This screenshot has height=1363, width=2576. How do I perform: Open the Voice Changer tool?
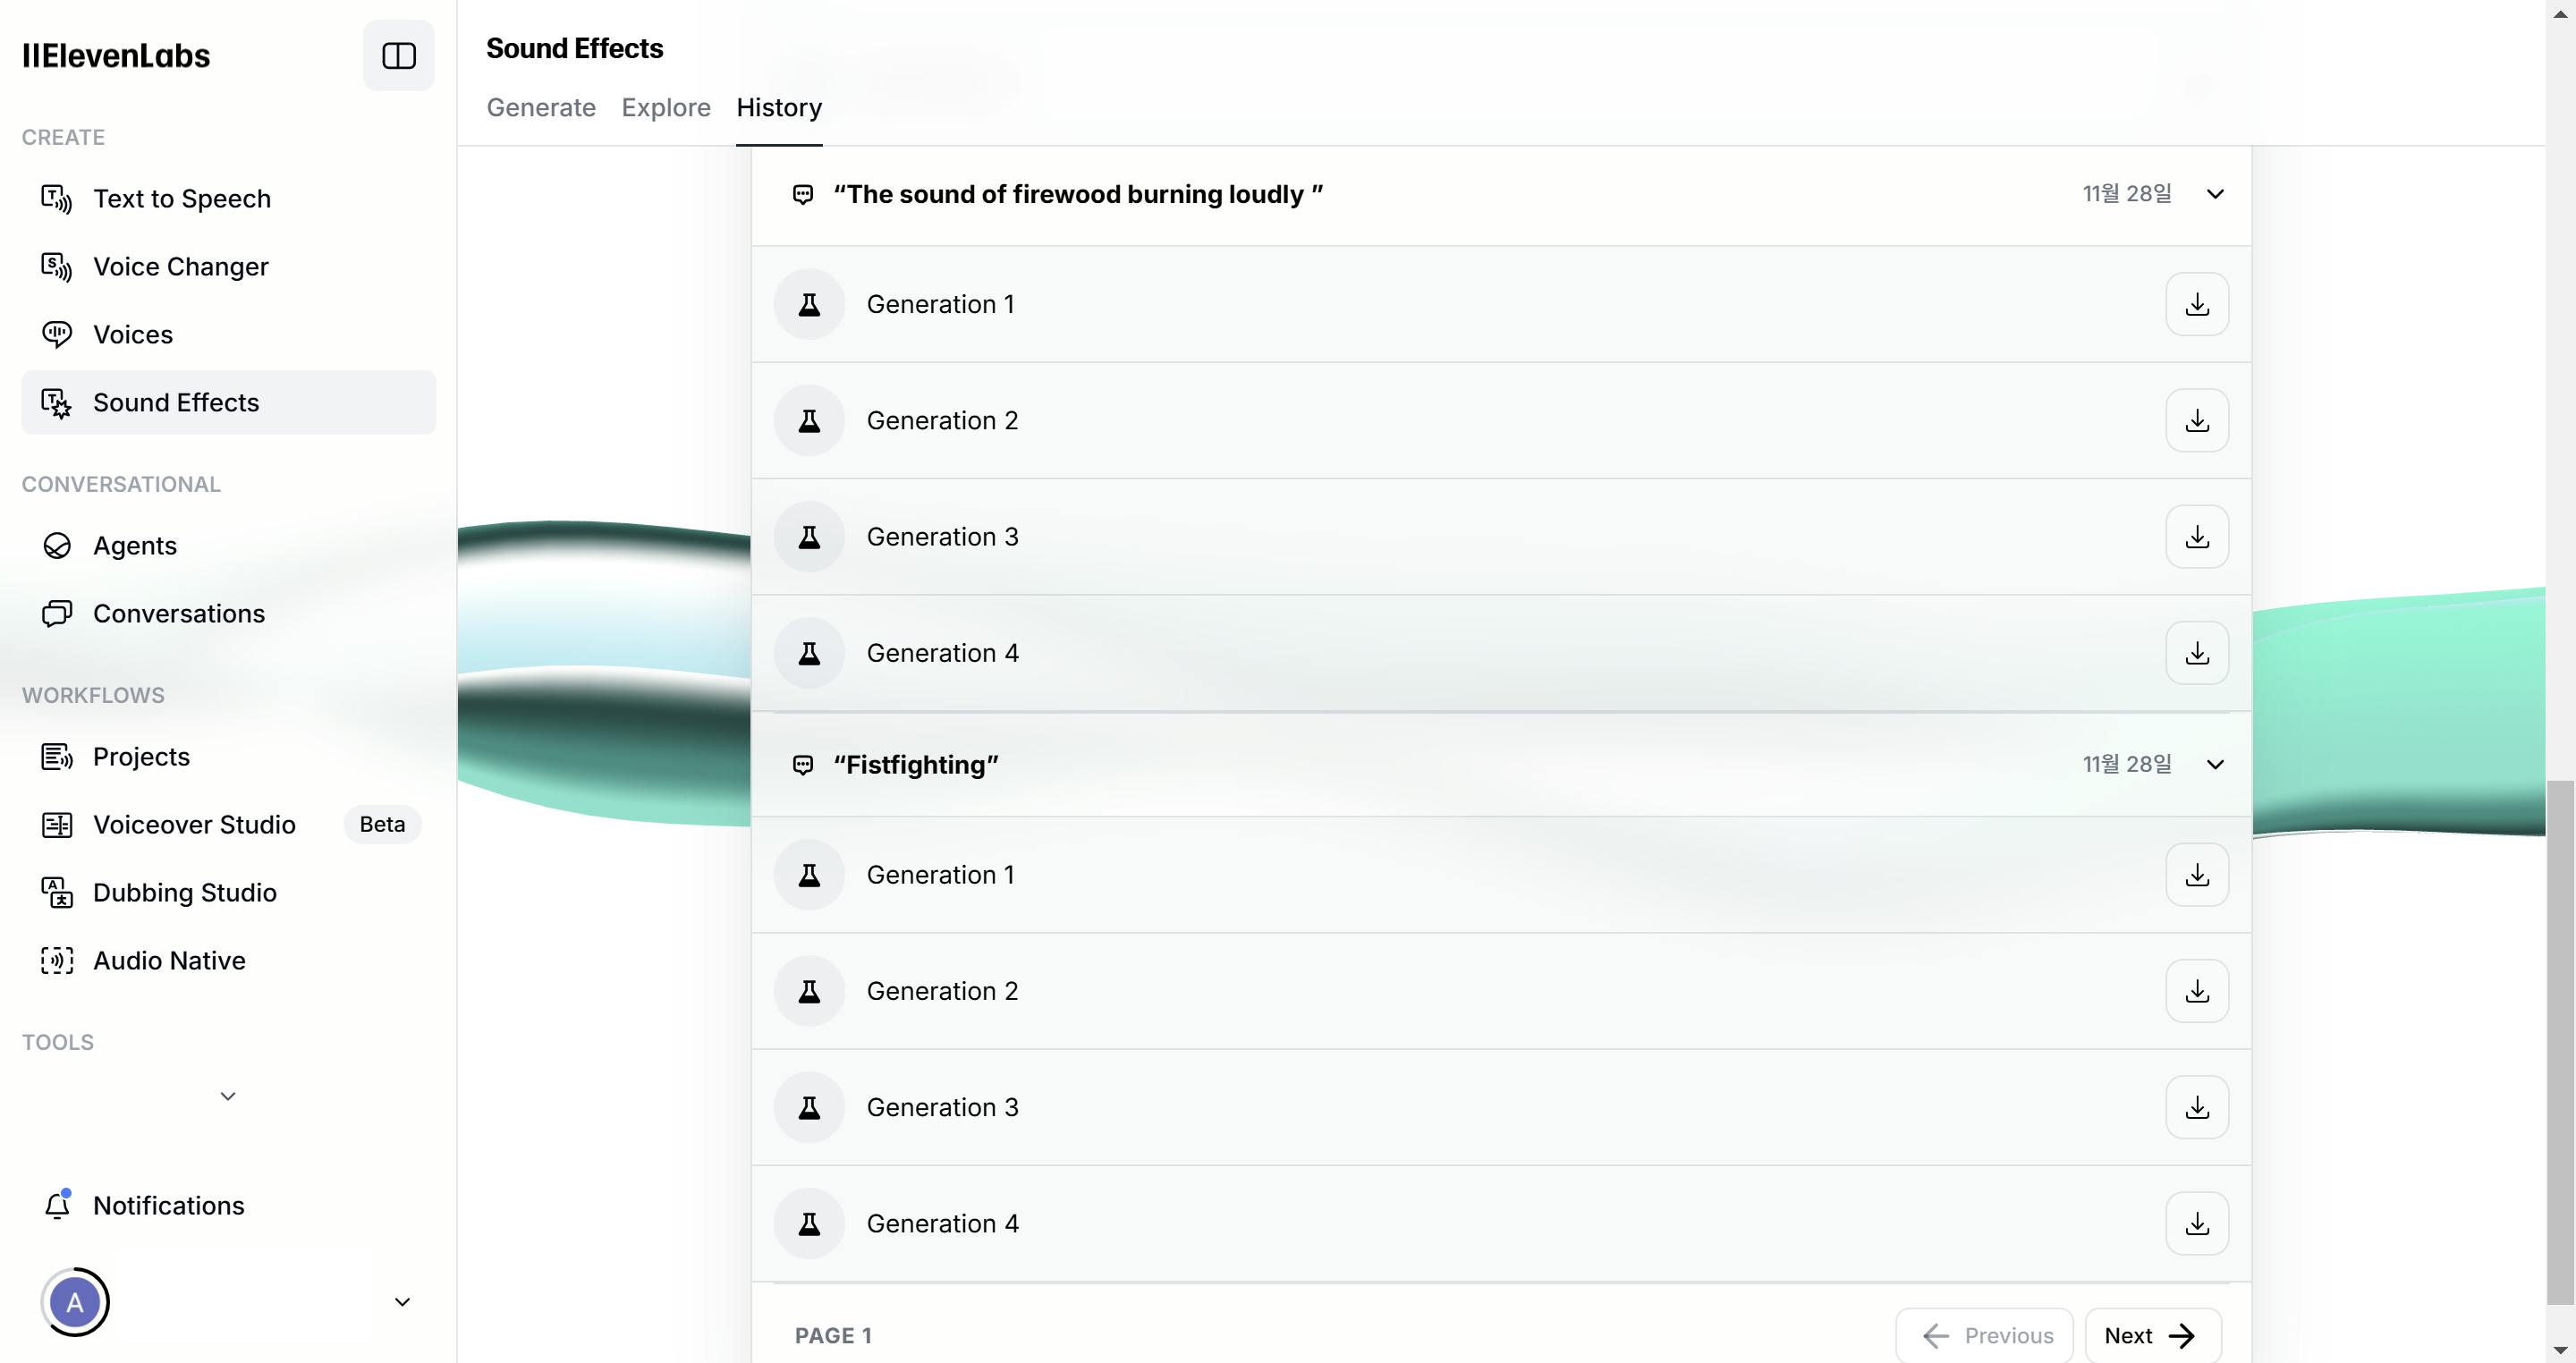(x=180, y=267)
